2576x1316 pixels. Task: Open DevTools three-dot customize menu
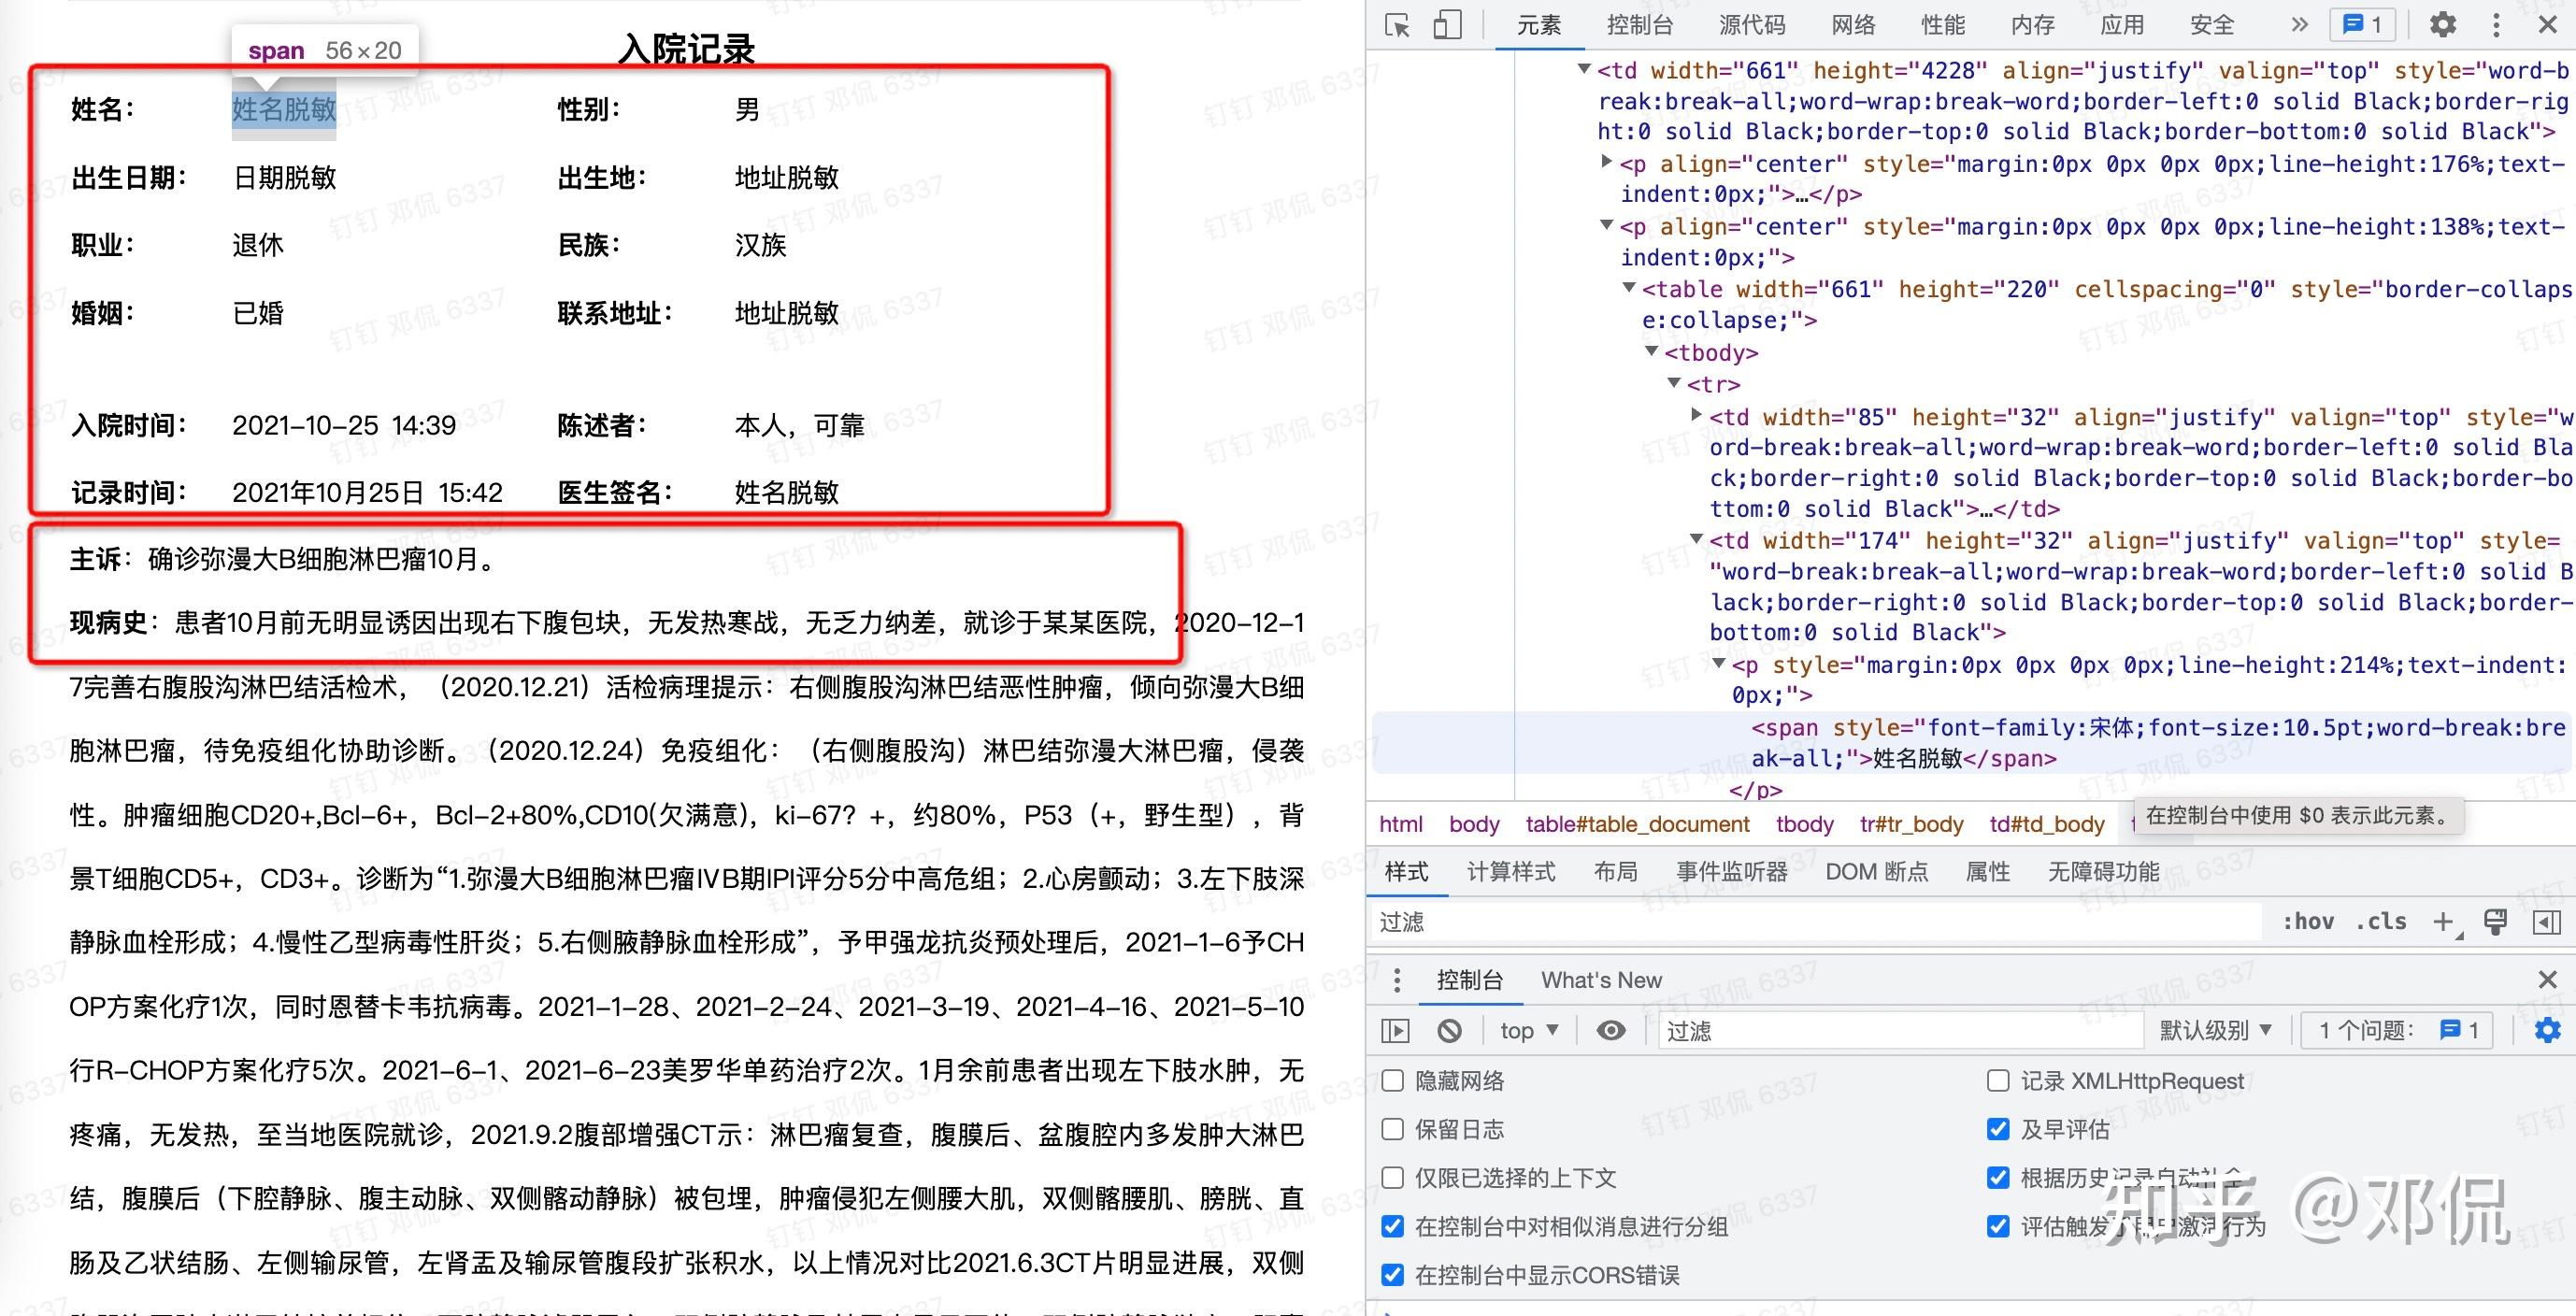point(2496,25)
